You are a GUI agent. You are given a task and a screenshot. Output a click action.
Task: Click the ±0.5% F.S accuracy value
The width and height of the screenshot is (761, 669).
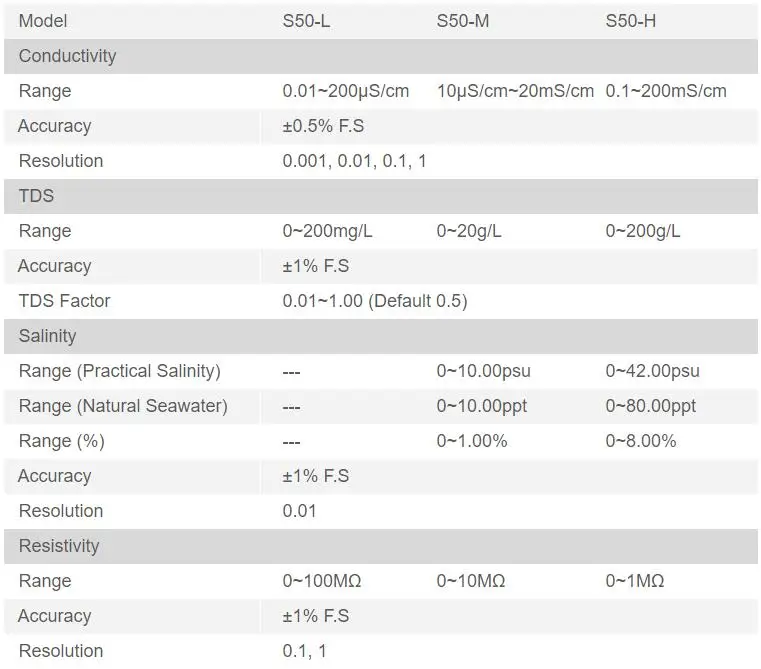pos(323,126)
